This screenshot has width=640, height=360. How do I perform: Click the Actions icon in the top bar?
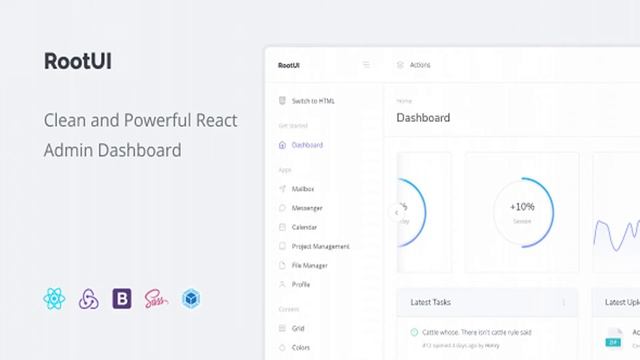tap(400, 65)
